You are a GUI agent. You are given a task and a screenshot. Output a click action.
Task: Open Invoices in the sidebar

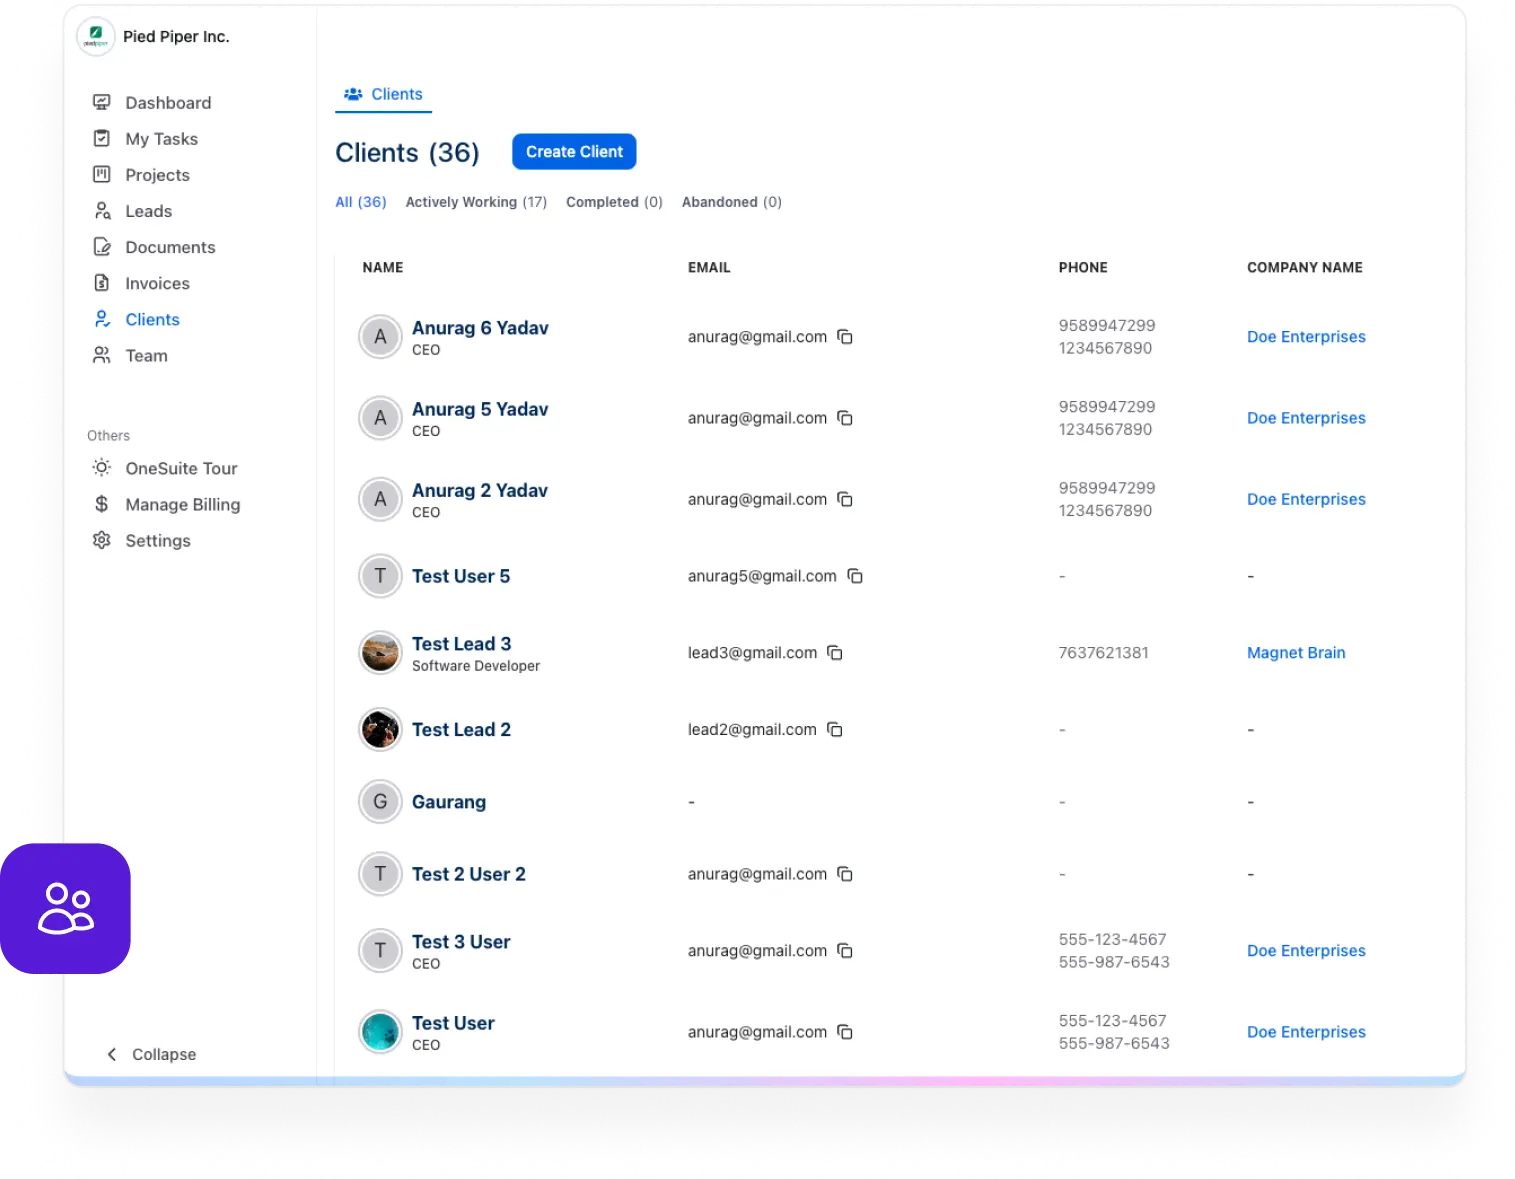pyautogui.click(x=157, y=283)
